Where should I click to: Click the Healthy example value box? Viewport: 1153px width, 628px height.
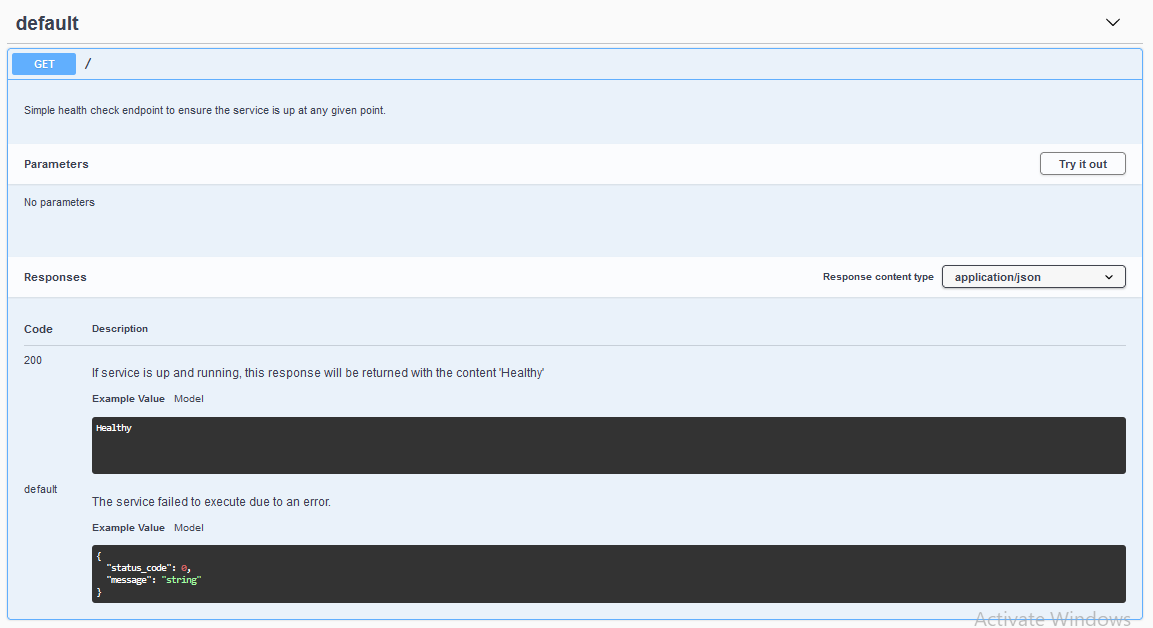608,446
